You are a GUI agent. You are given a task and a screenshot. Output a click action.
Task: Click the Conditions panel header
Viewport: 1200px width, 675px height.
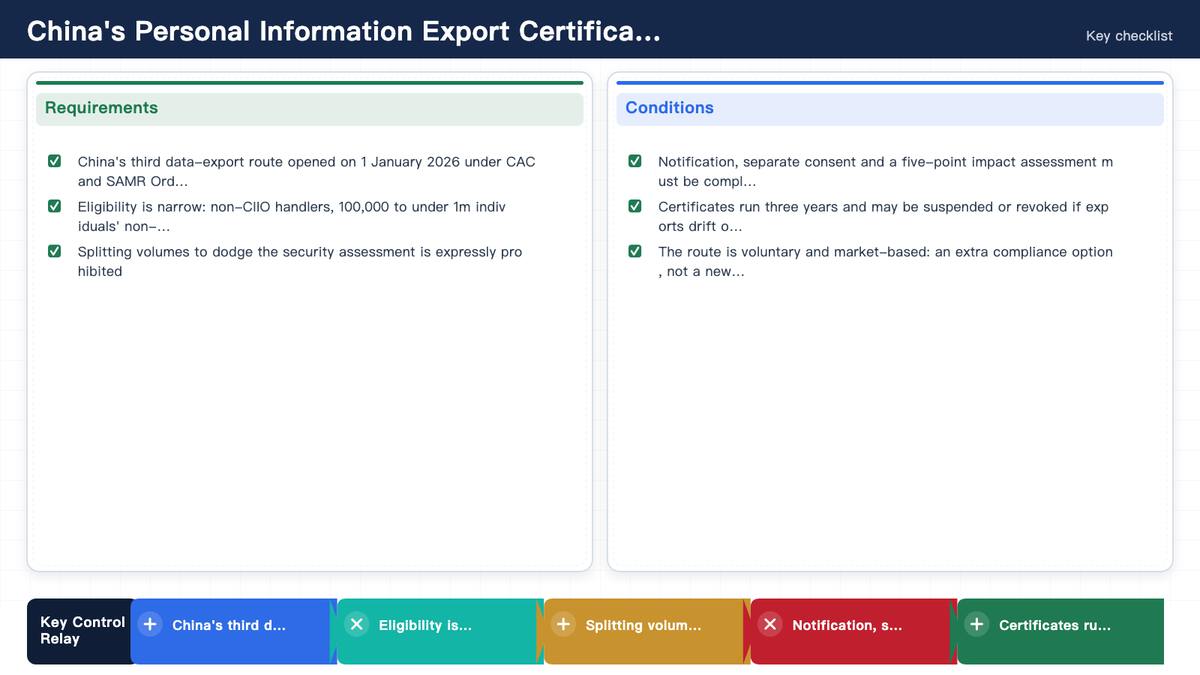[x=890, y=108]
